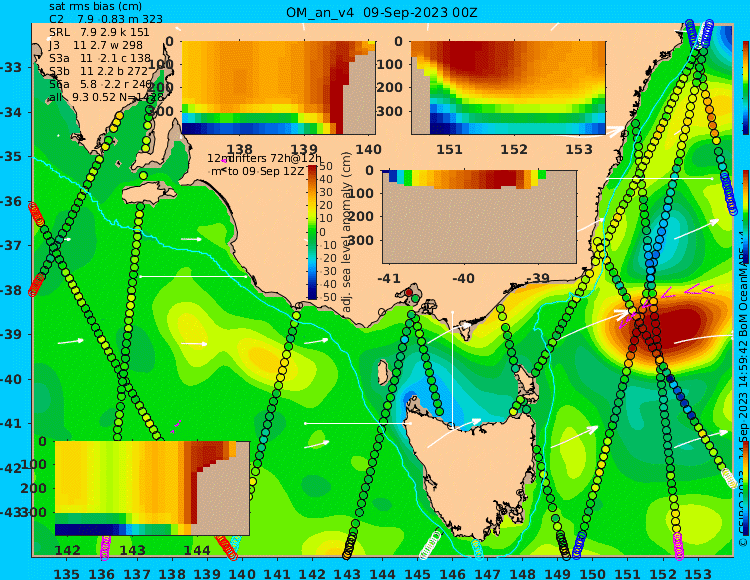Select colorbar tick label 50
This screenshot has width=750, height=580.
tap(326, 166)
